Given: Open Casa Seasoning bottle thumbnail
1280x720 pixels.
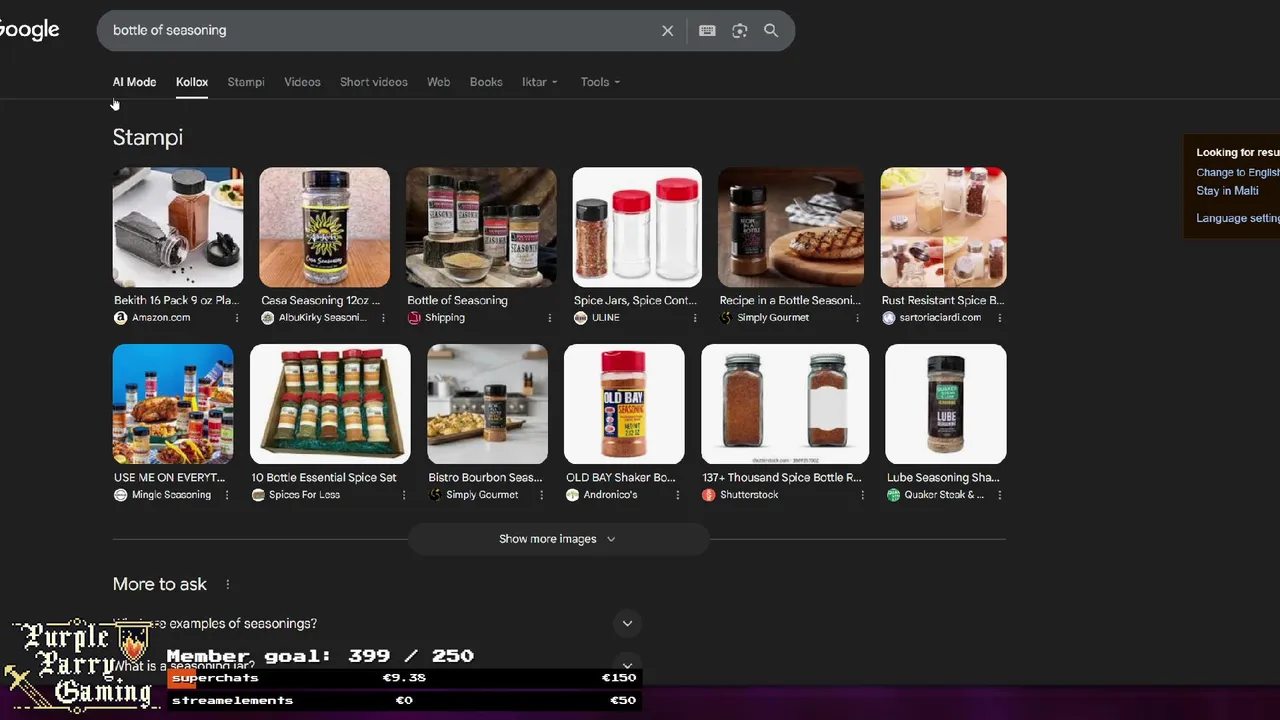Looking at the screenshot, I should (324, 227).
